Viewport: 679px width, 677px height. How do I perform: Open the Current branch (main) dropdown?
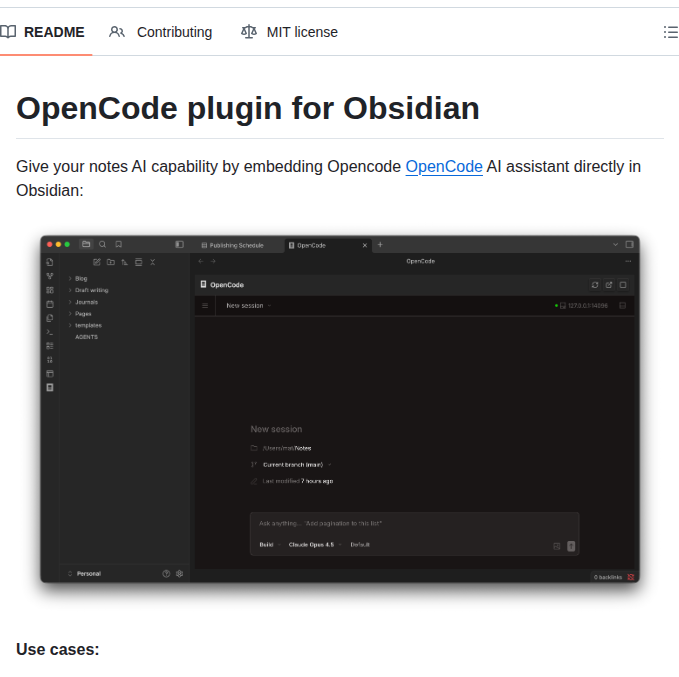coord(297,465)
